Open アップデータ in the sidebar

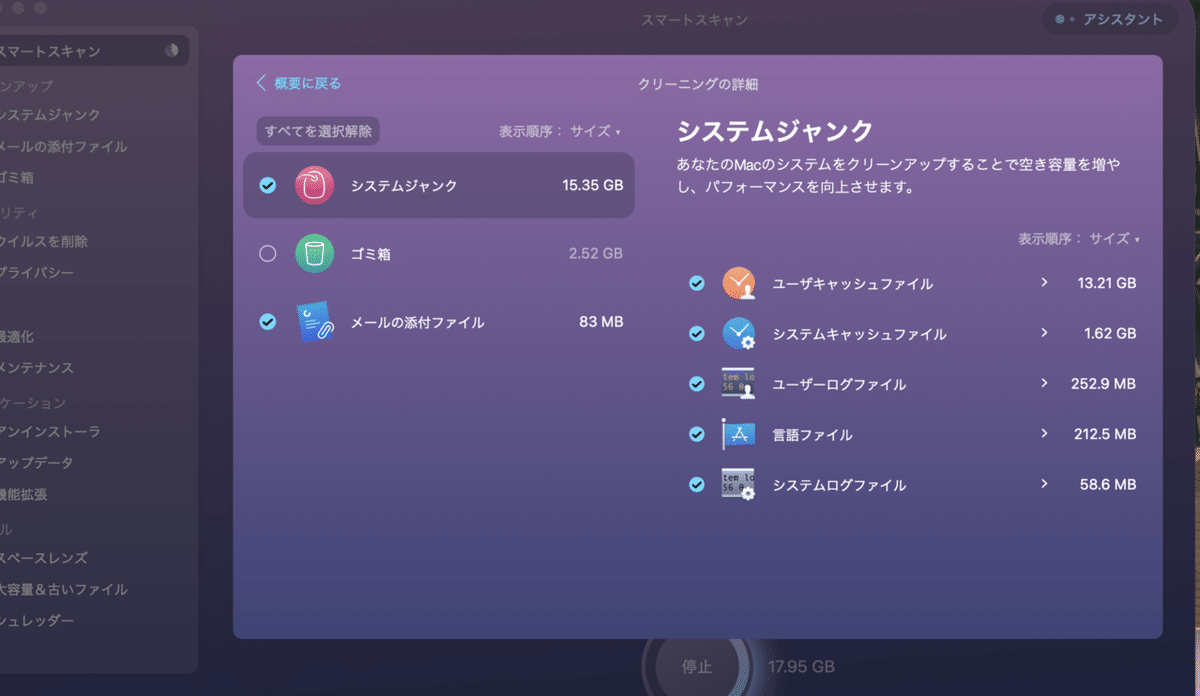(x=37, y=463)
